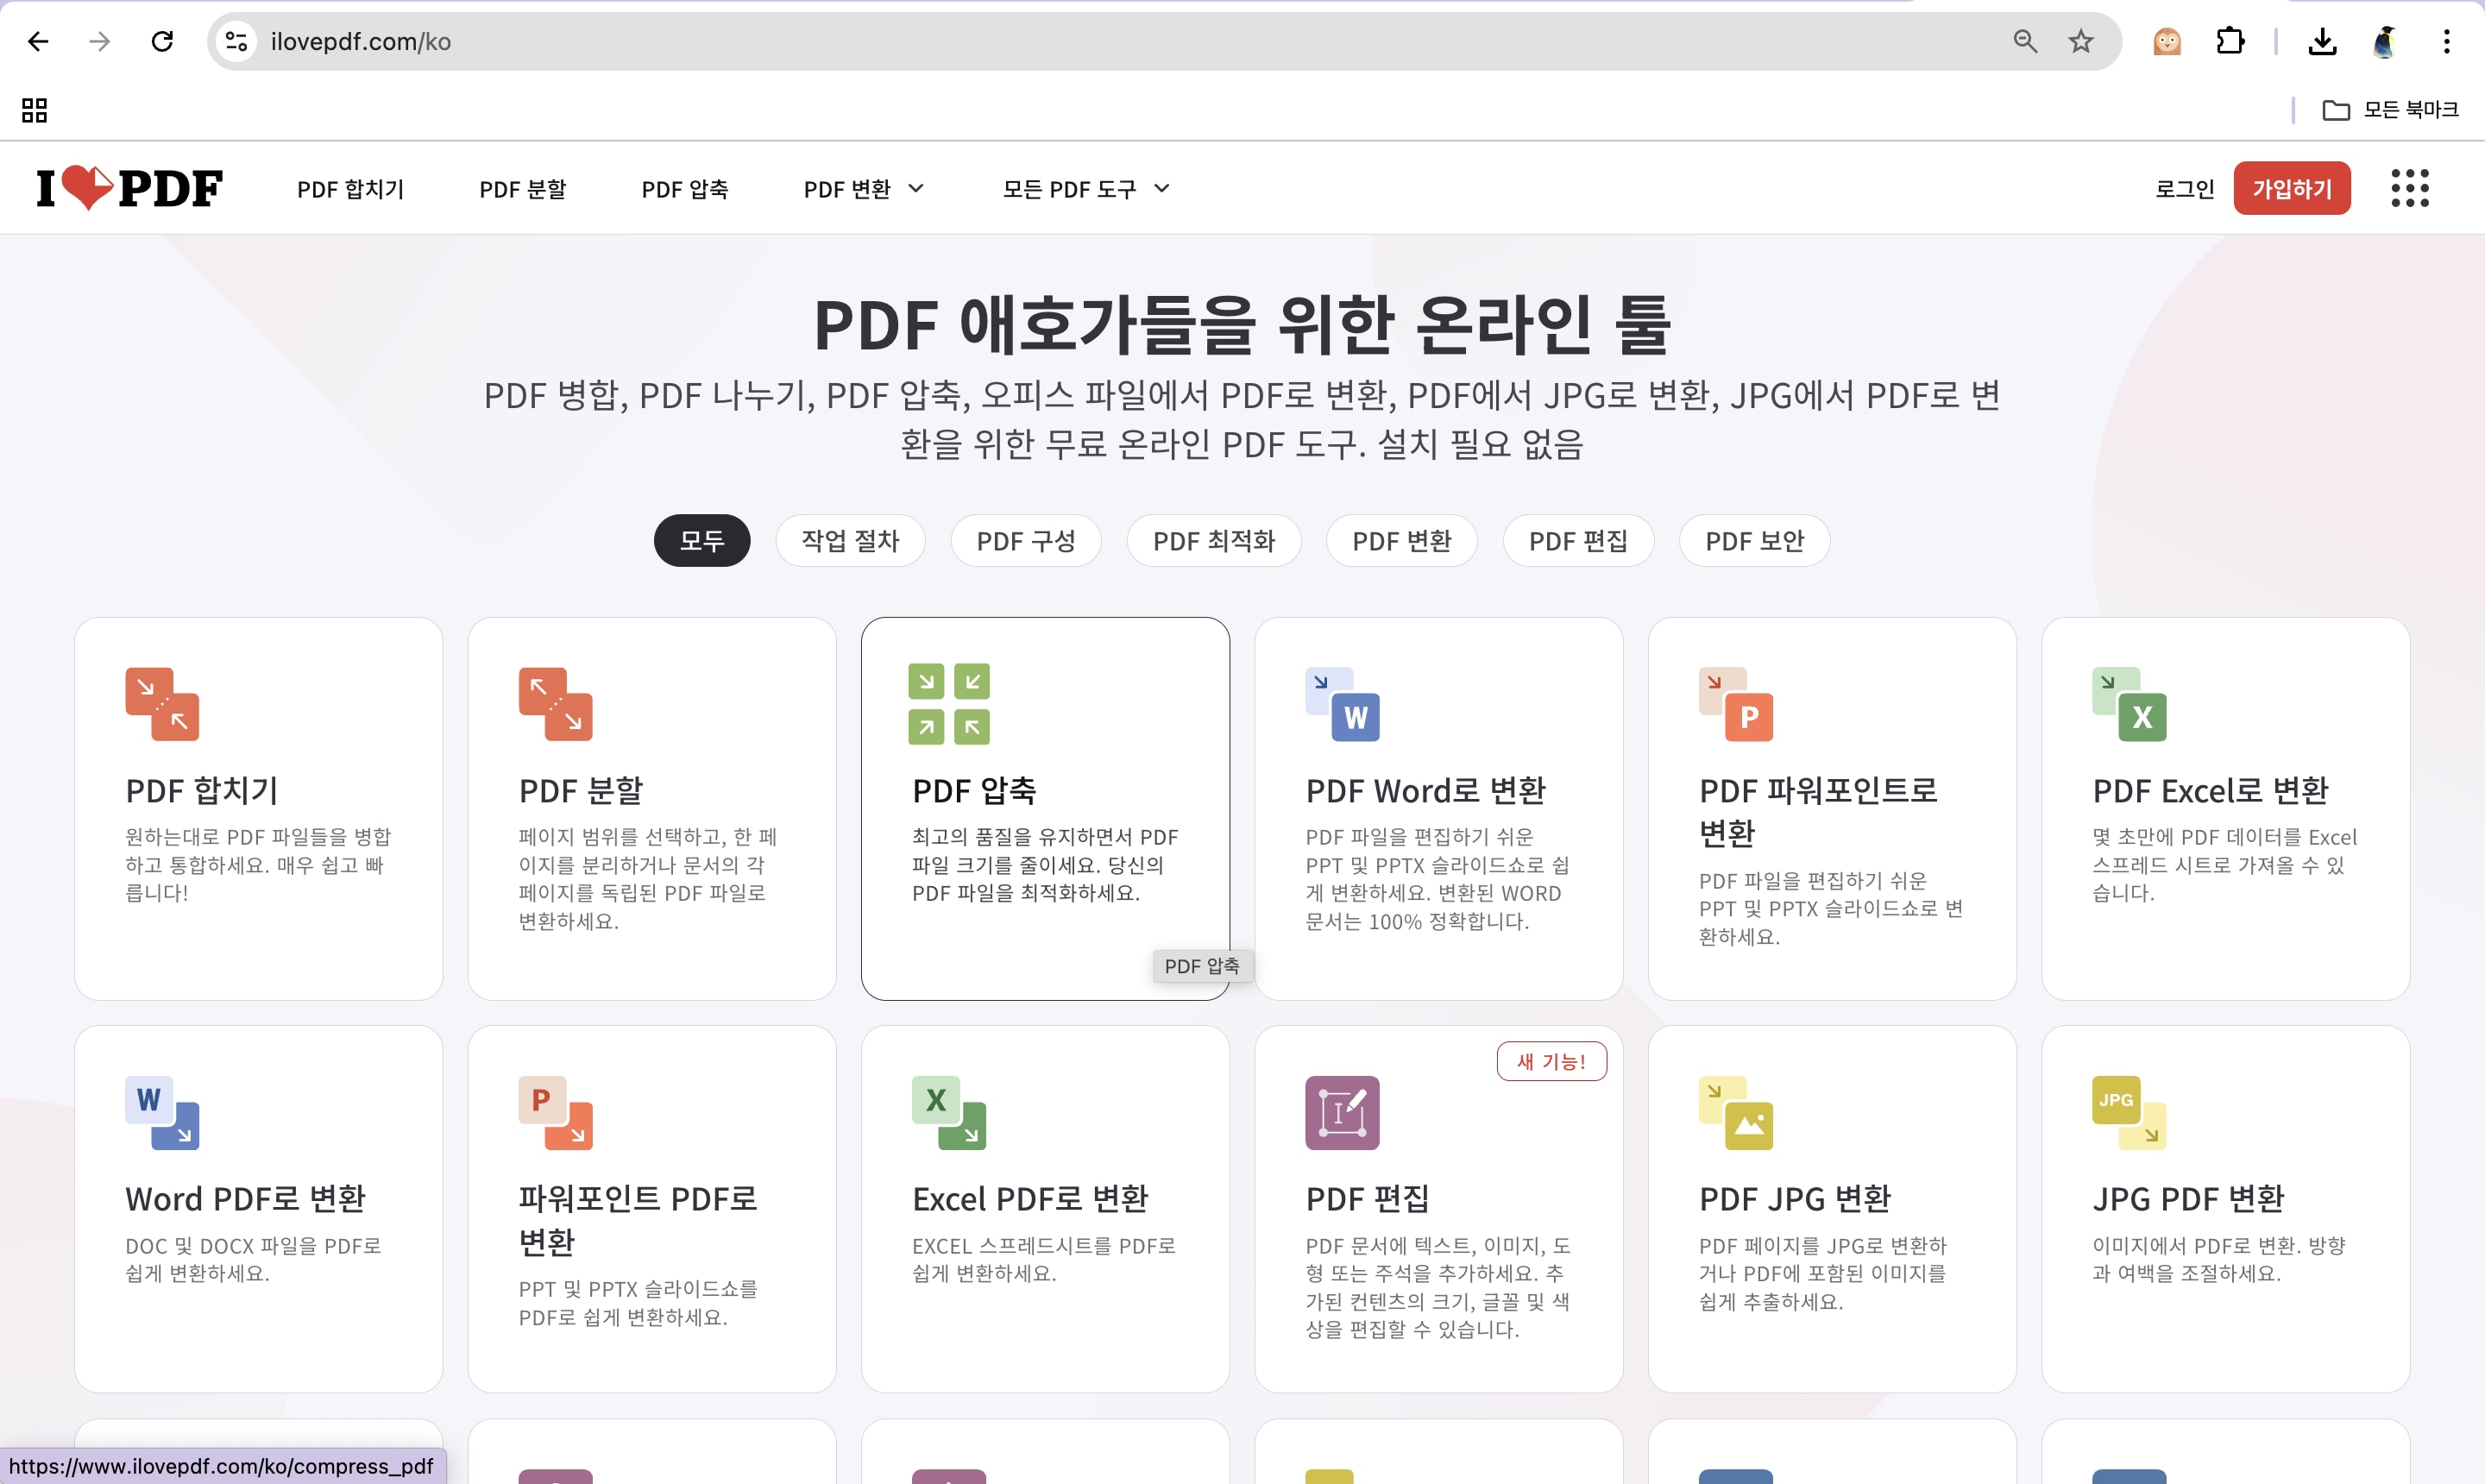Open PDF 압축 from the top navigation
2485x1484 pixels.
click(685, 189)
